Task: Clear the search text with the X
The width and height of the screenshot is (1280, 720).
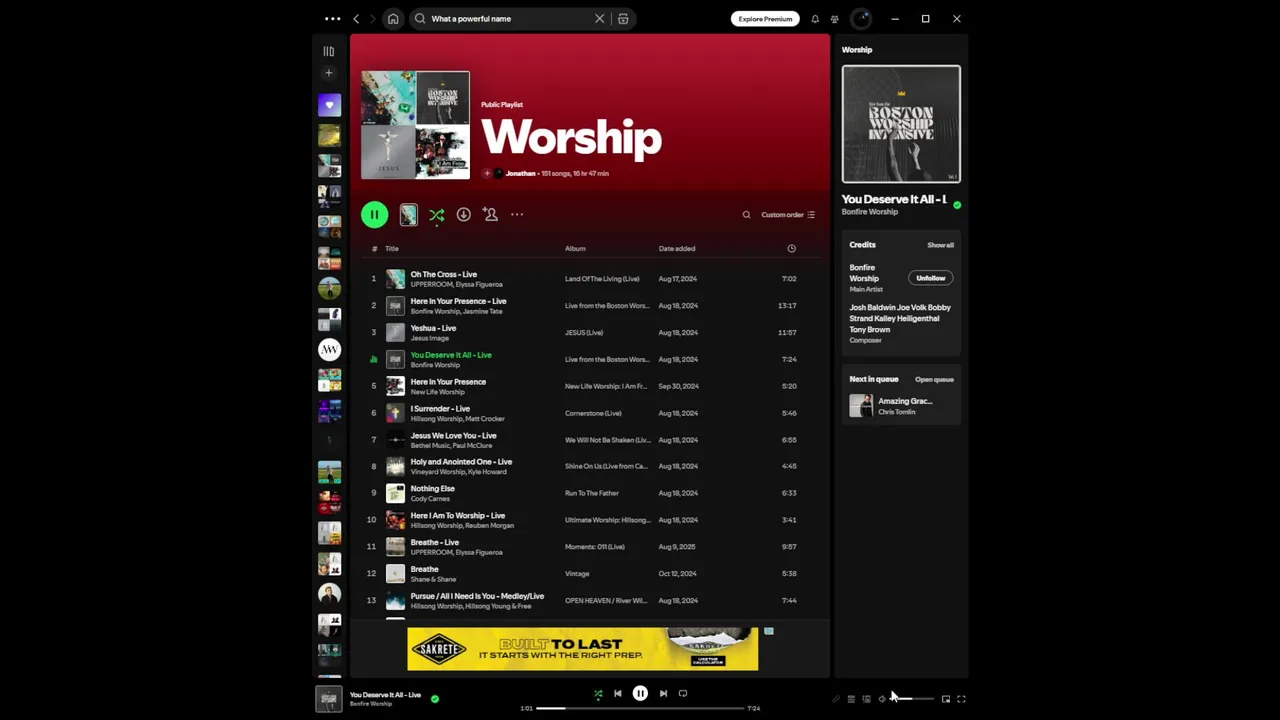Action: pos(600,19)
